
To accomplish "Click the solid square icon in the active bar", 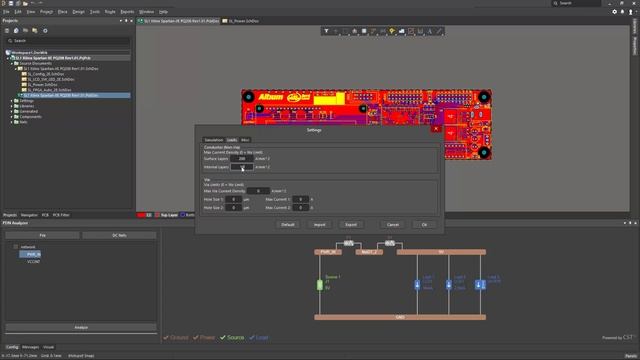I will pyautogui.click(x=364, y=31).
